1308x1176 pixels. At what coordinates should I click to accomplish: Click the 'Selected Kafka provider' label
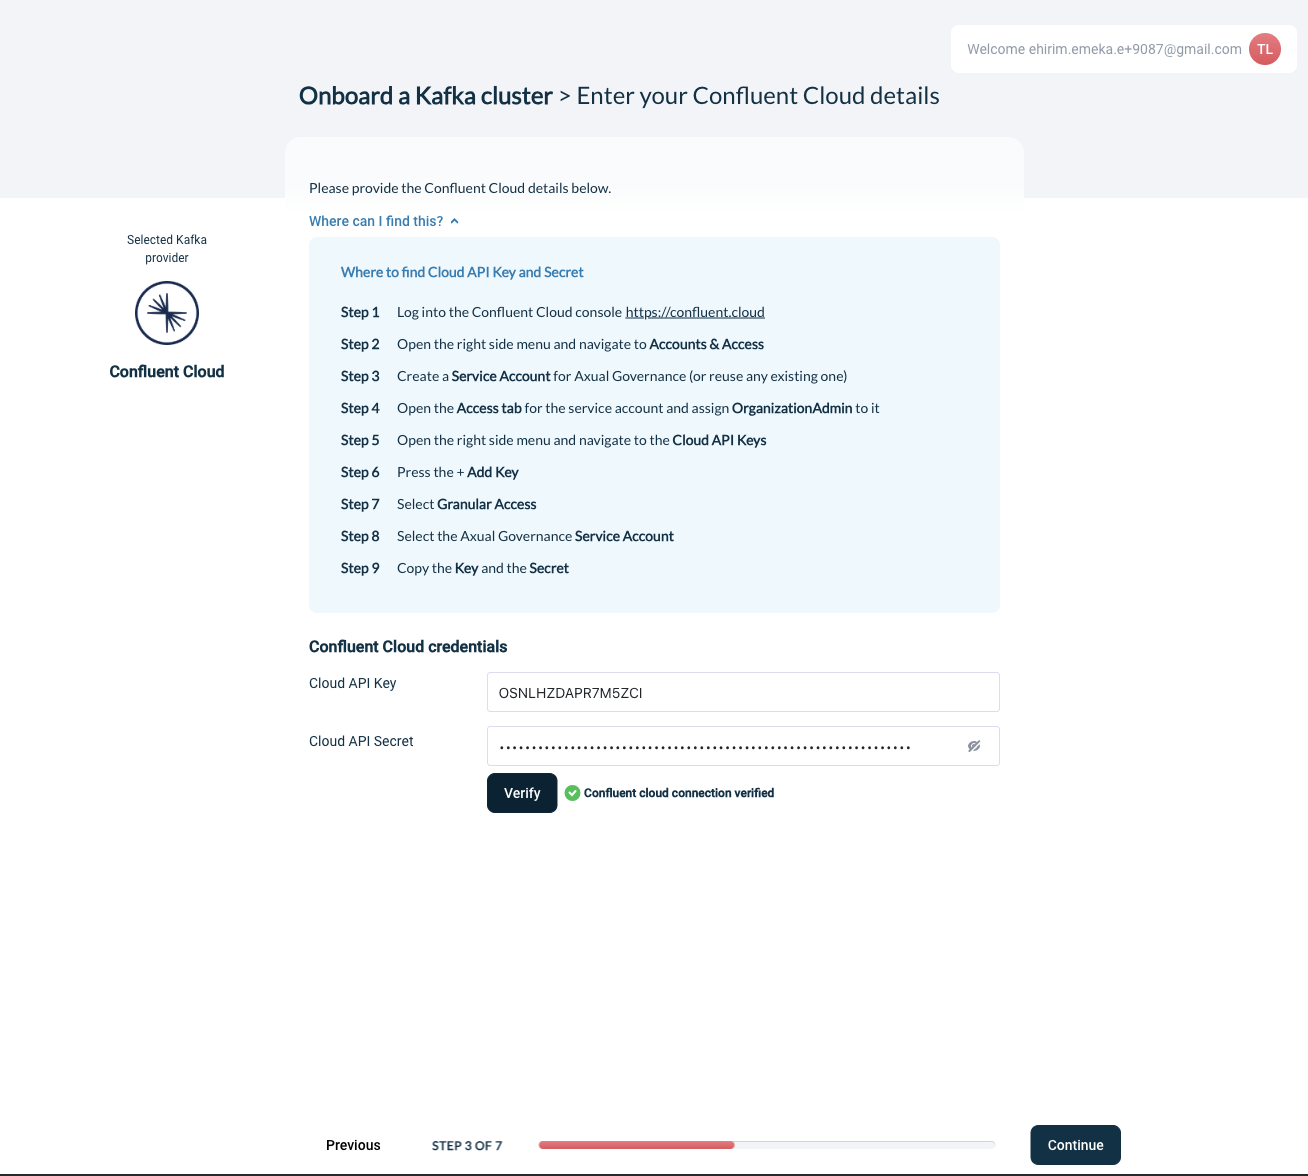pyautogui.click(x=167, y=249)
